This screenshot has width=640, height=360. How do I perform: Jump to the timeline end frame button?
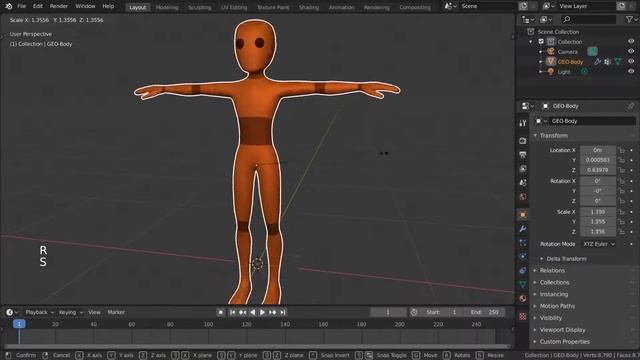tap(282, 312)
